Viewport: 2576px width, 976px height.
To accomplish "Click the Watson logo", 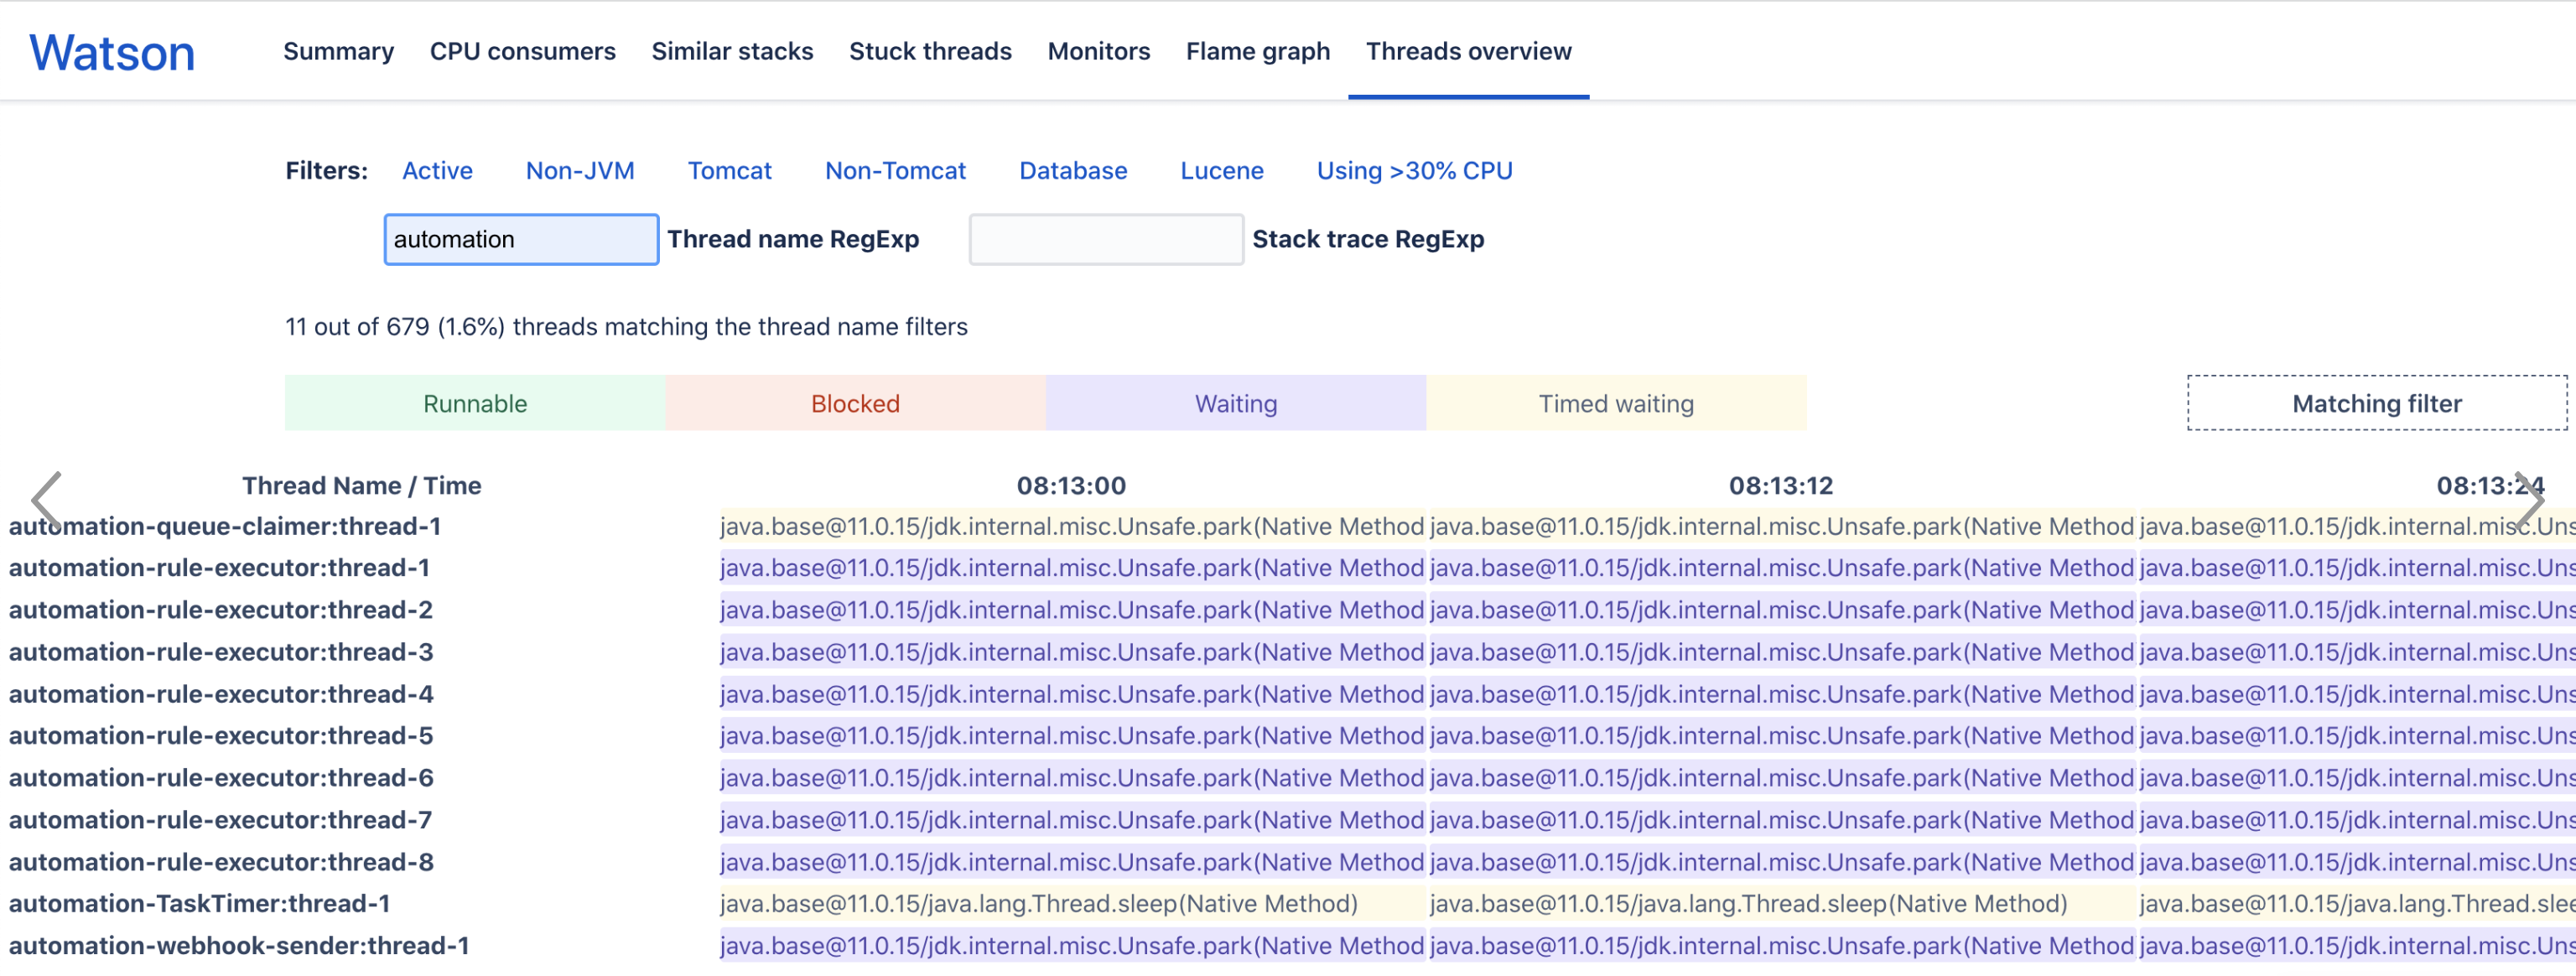I will [x=112, y=52].
